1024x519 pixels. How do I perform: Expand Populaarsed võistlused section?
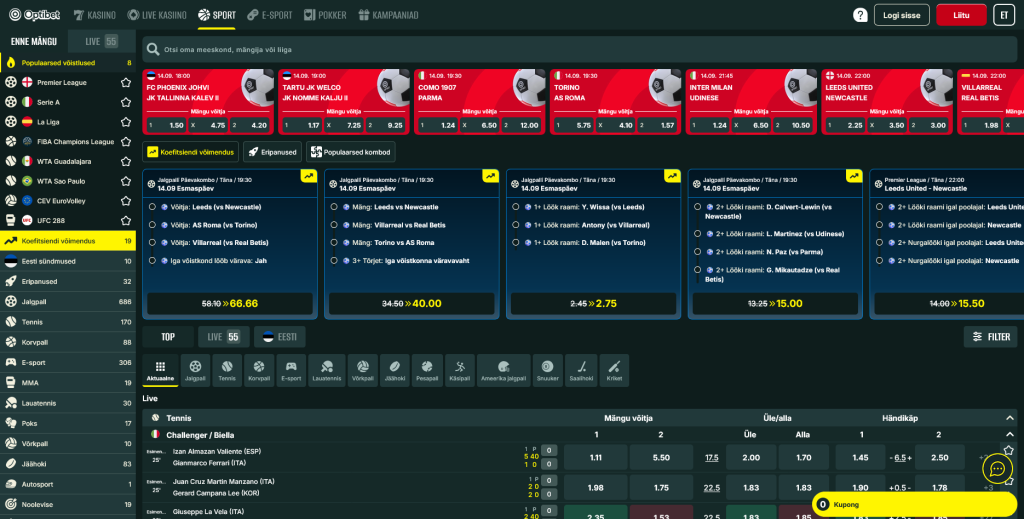tap(68, 63)
